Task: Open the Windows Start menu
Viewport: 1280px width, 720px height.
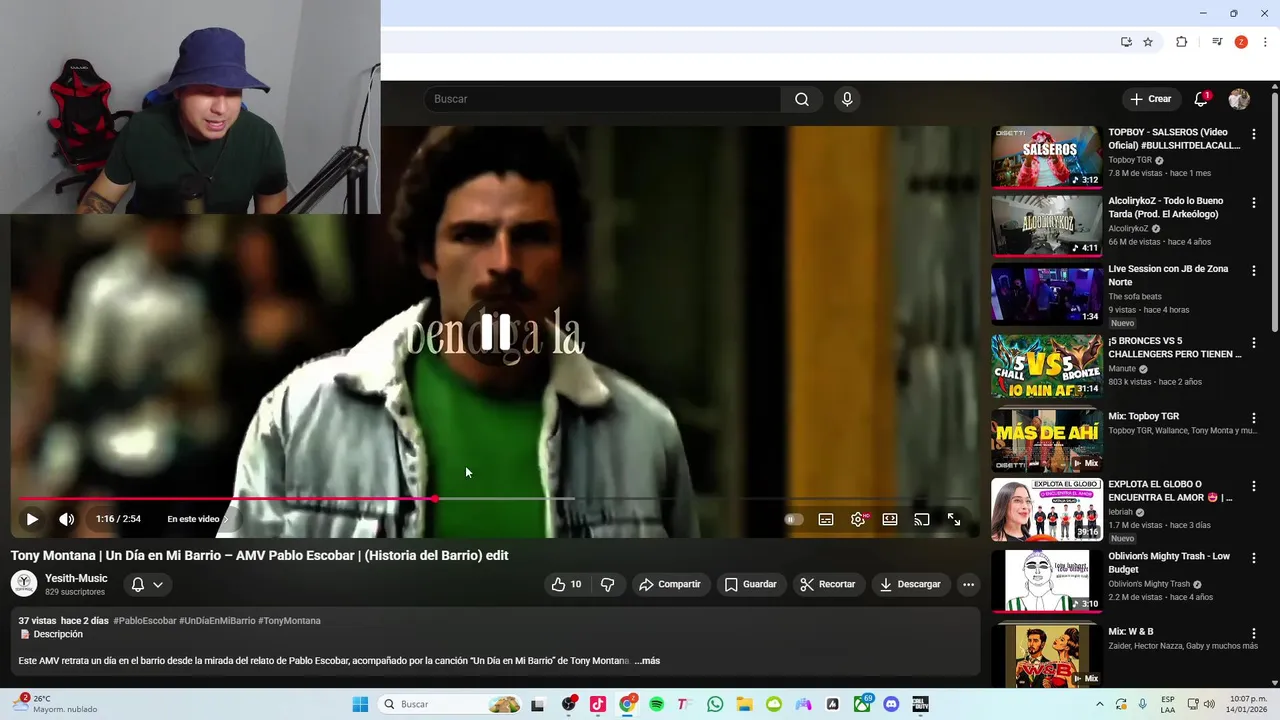Action: click(x=360, y=704)
